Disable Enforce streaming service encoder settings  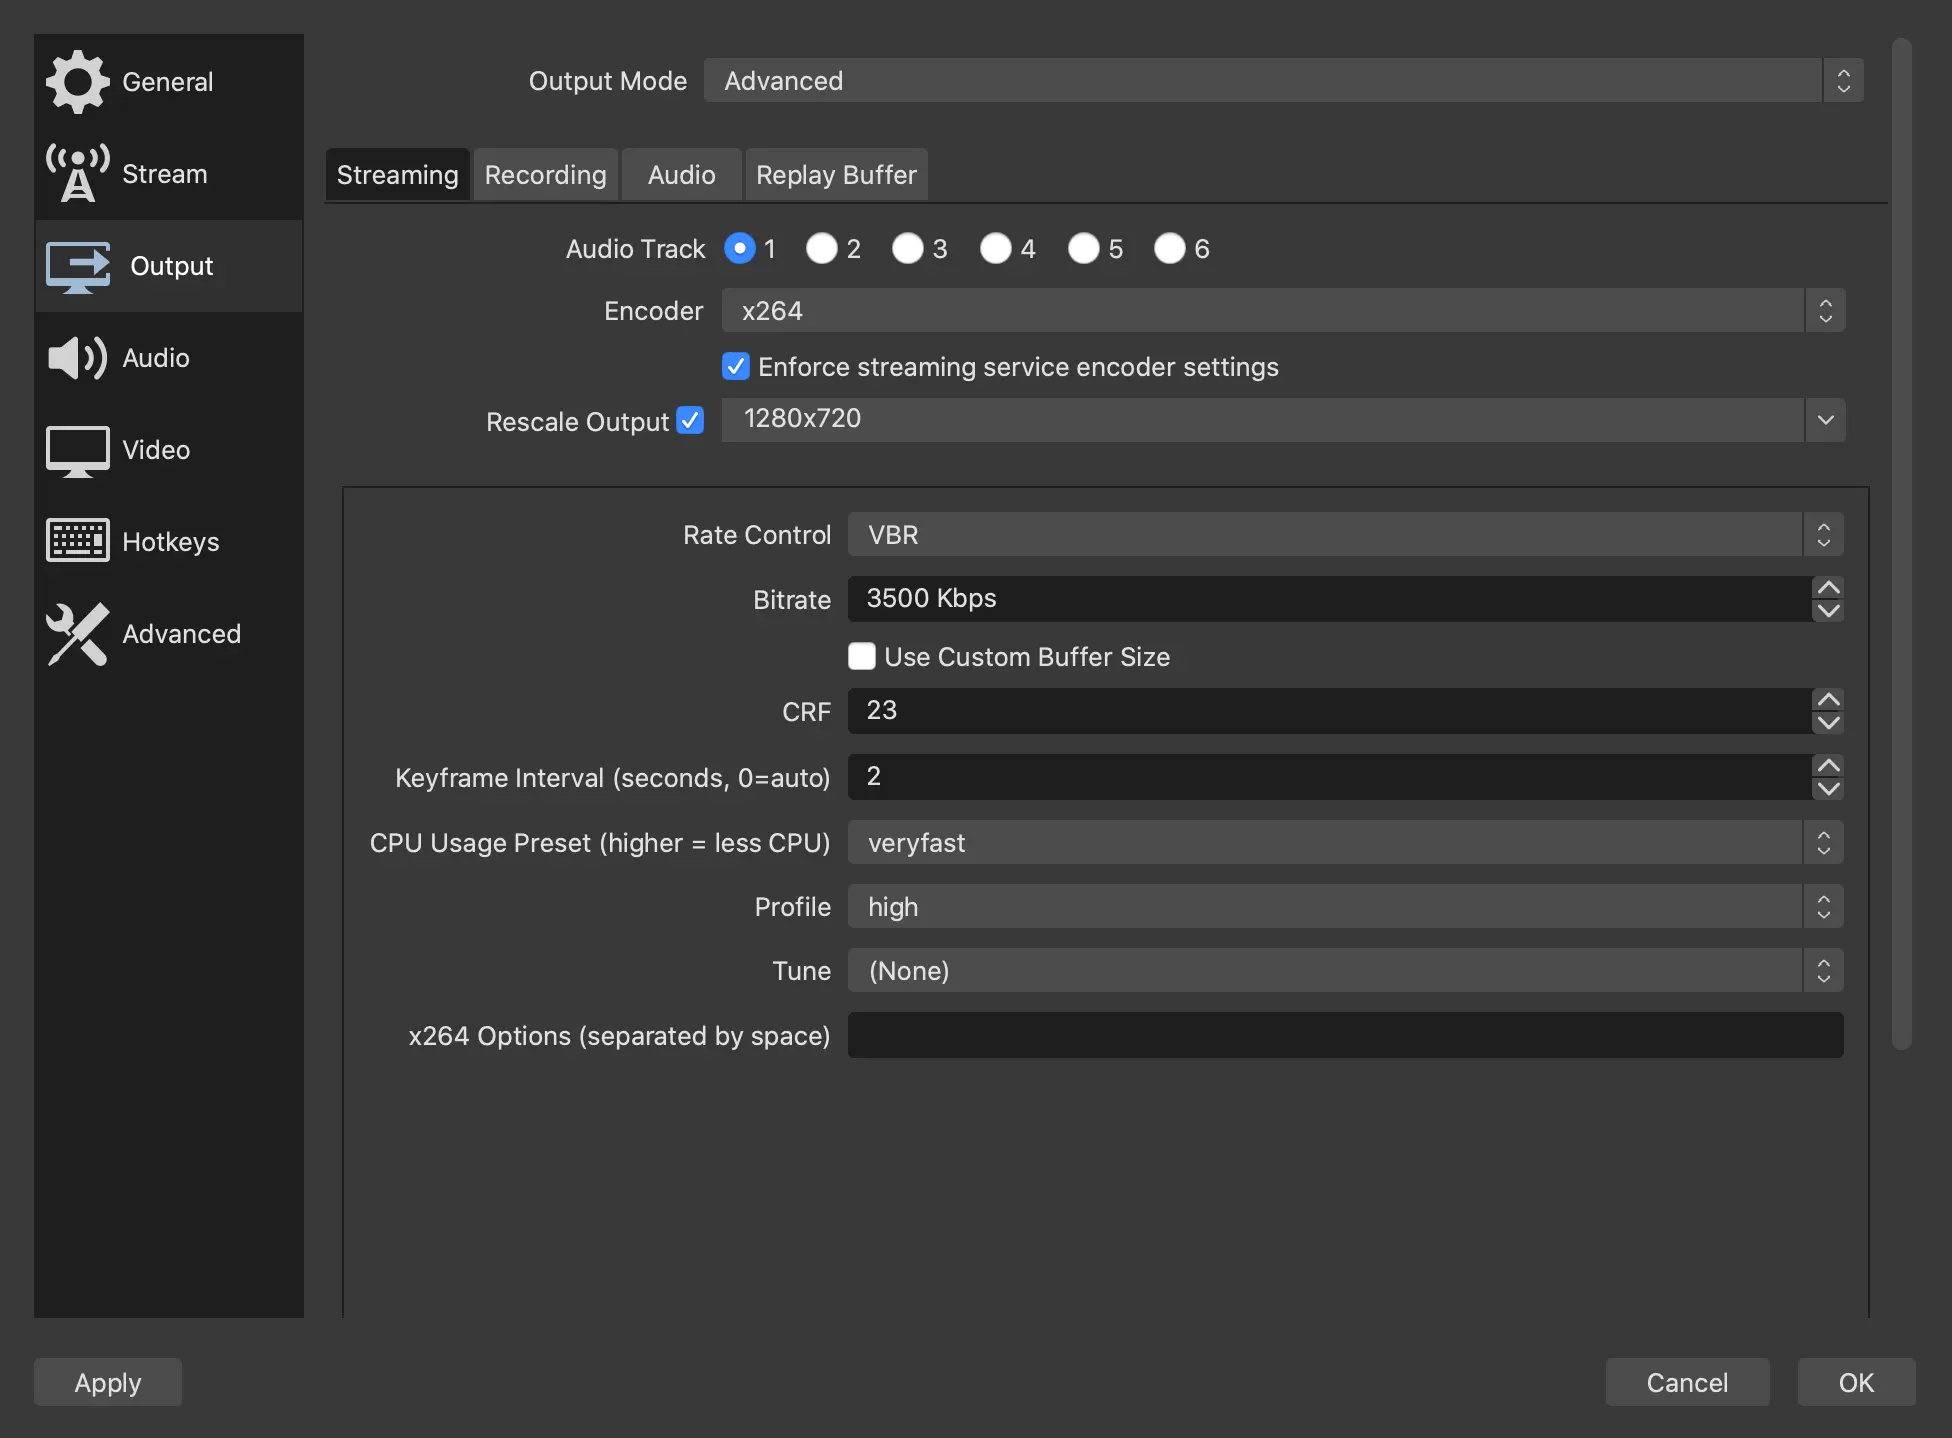736,366
